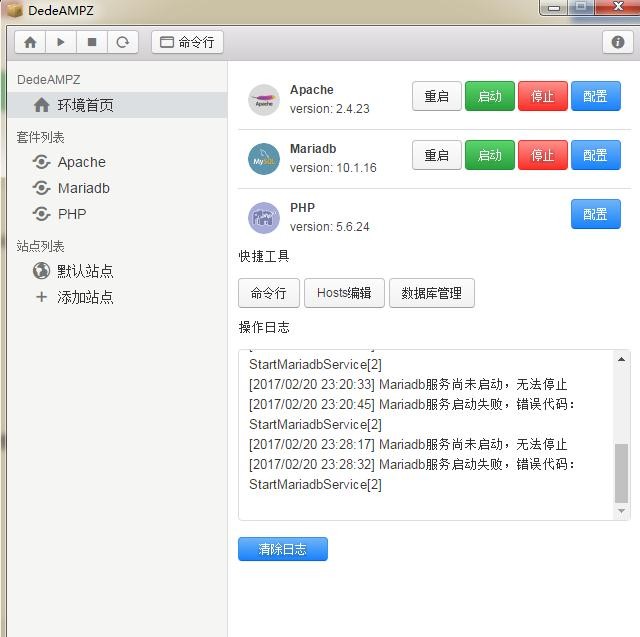The width and height of the screenshot is (640, 637).
Task: Click the text 'version: 2.4.23'
Action: tap(329, 109)
